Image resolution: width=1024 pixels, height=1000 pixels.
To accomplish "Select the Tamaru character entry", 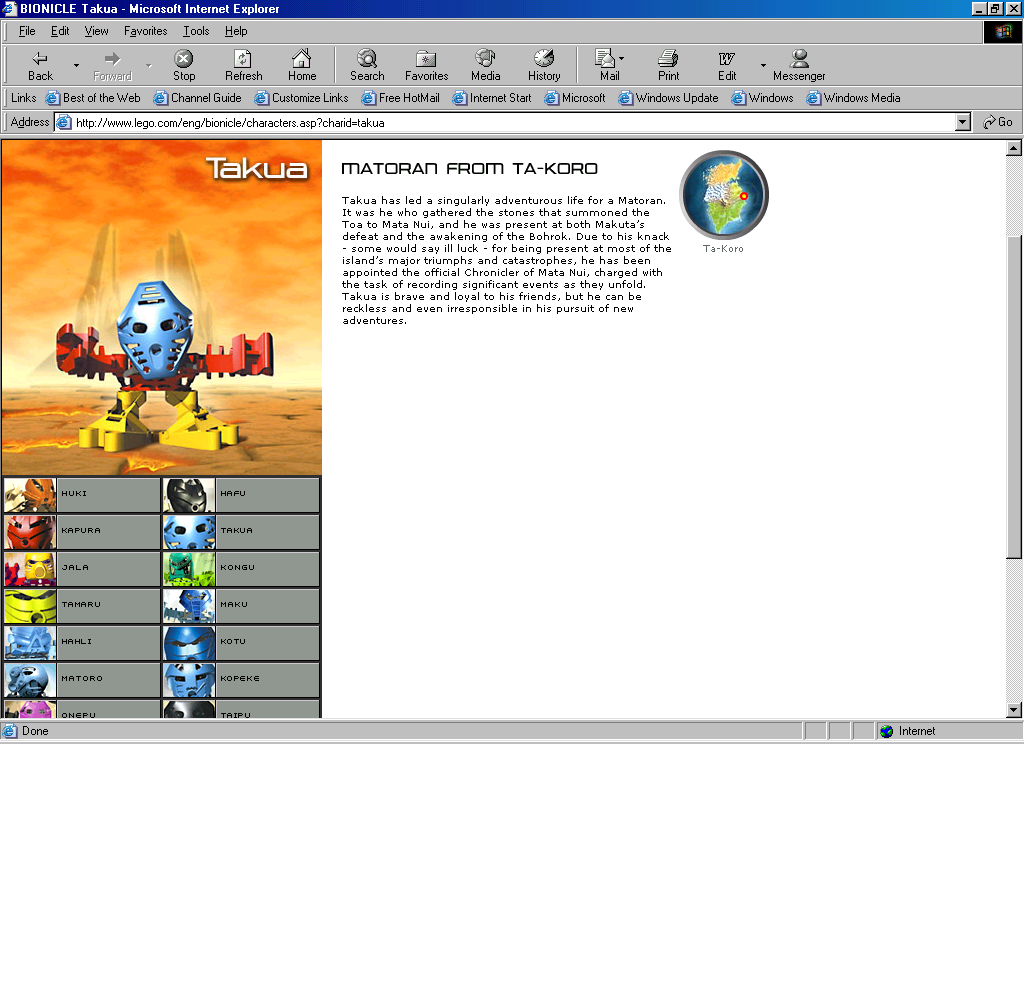I will (82, 605).
